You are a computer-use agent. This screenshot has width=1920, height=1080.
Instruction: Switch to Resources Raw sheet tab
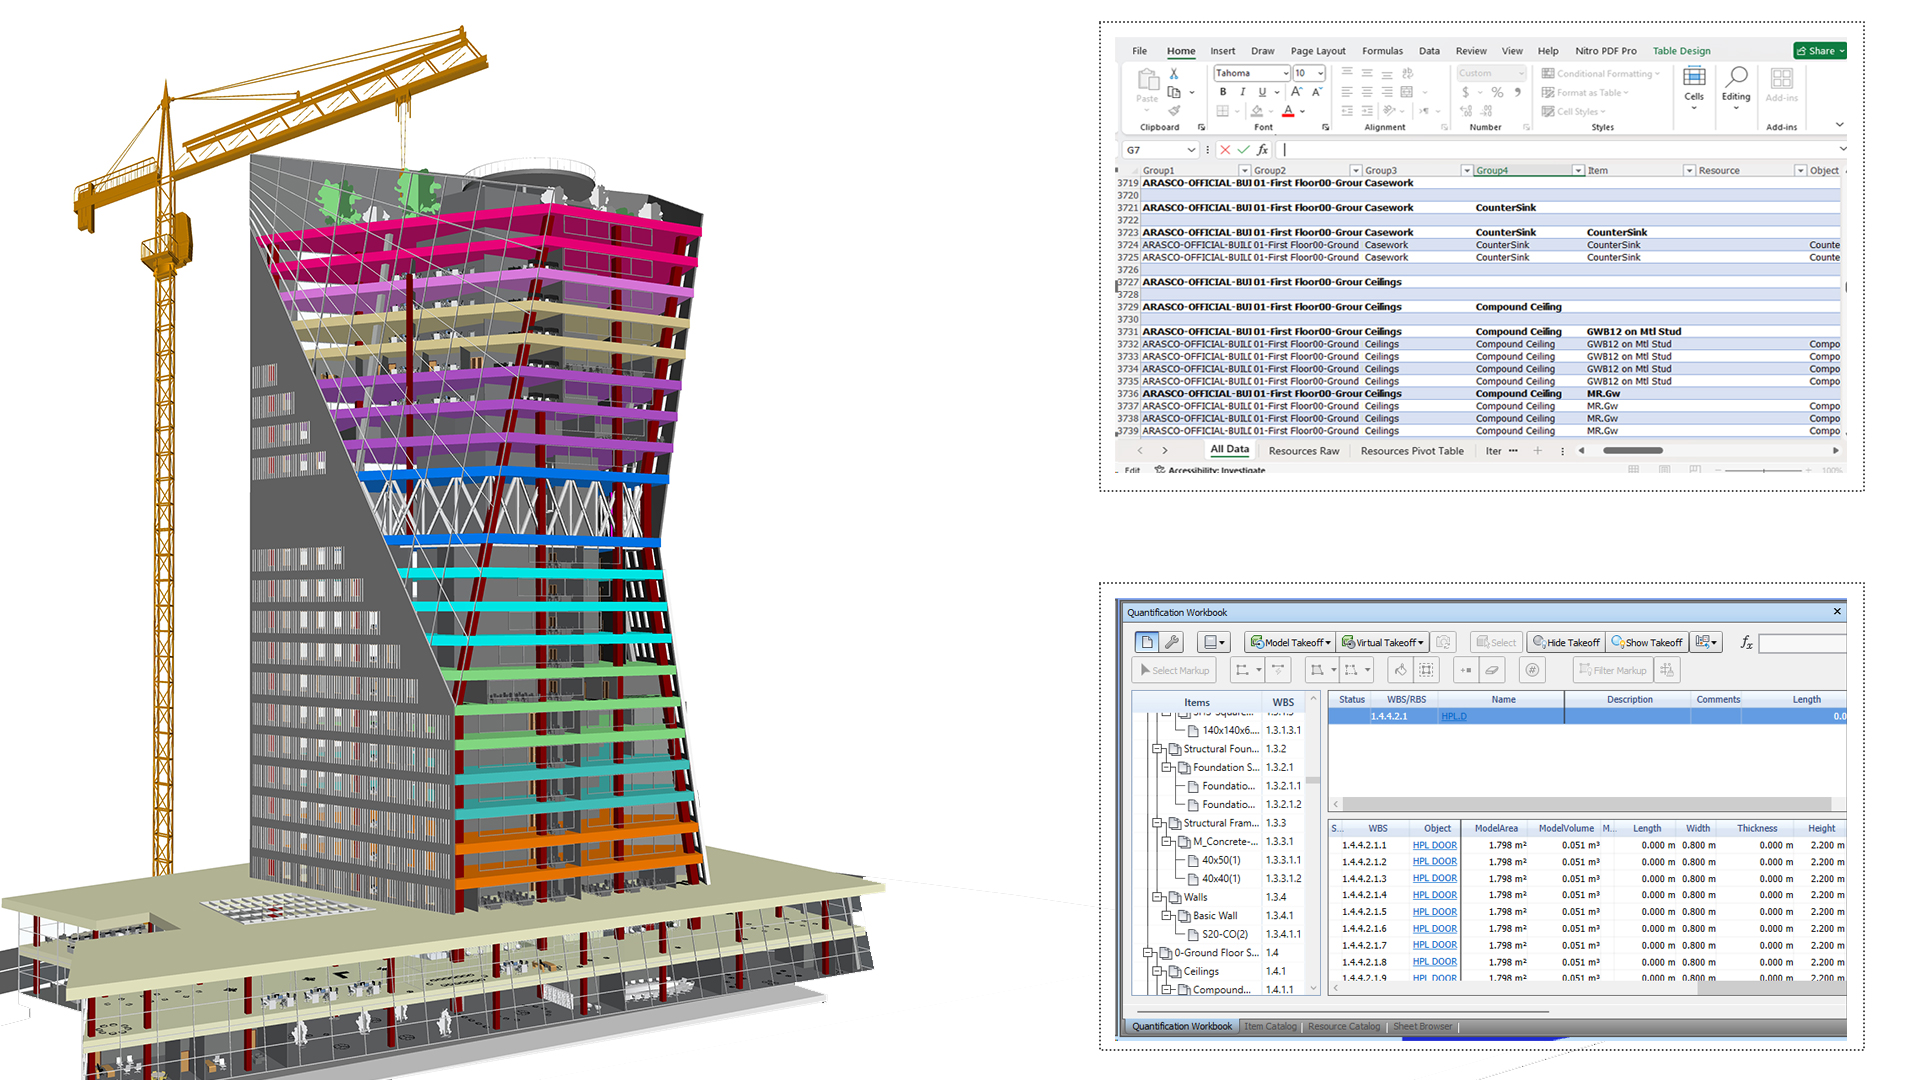(1304, 451)
